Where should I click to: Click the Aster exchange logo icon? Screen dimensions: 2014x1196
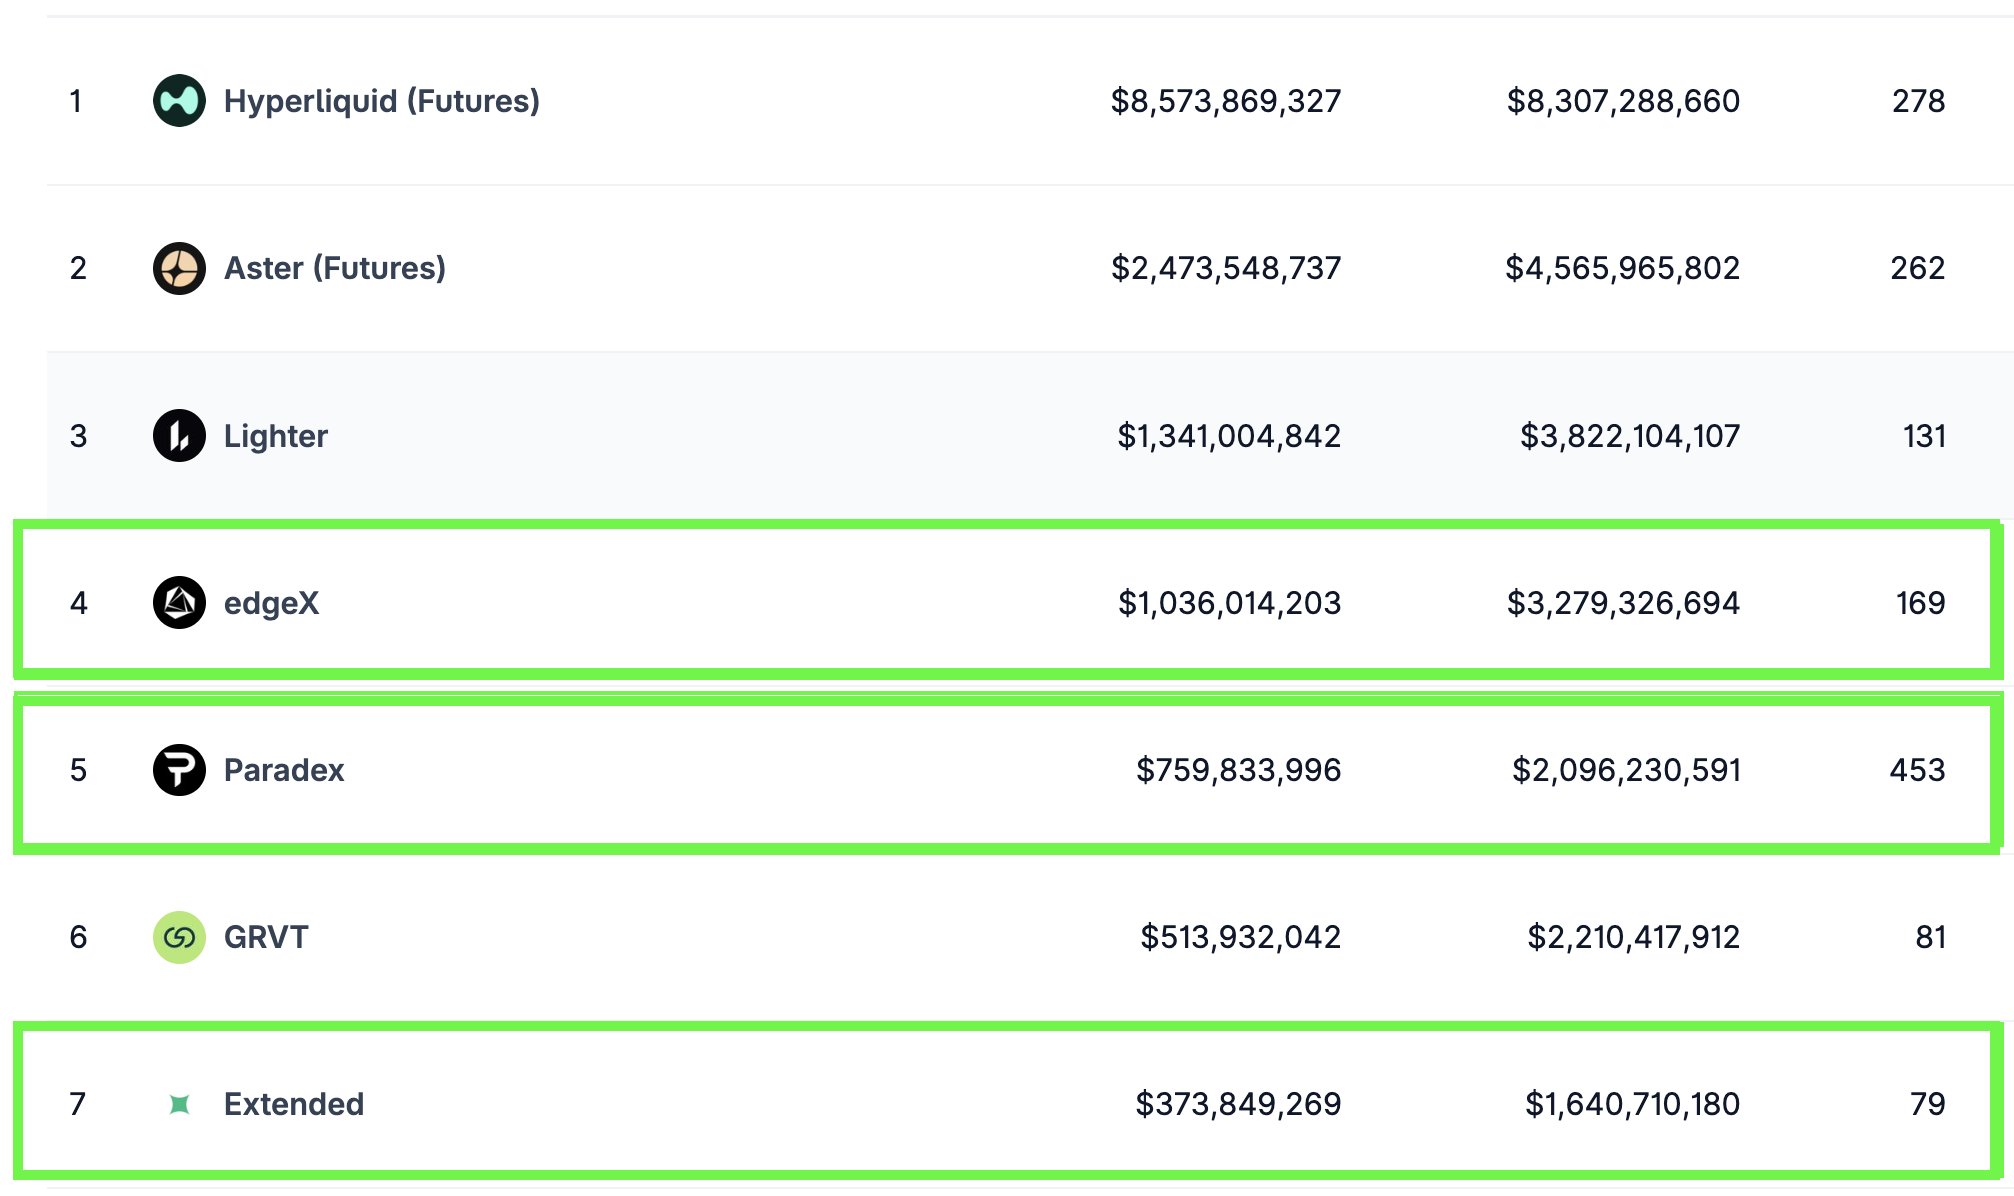179,268
